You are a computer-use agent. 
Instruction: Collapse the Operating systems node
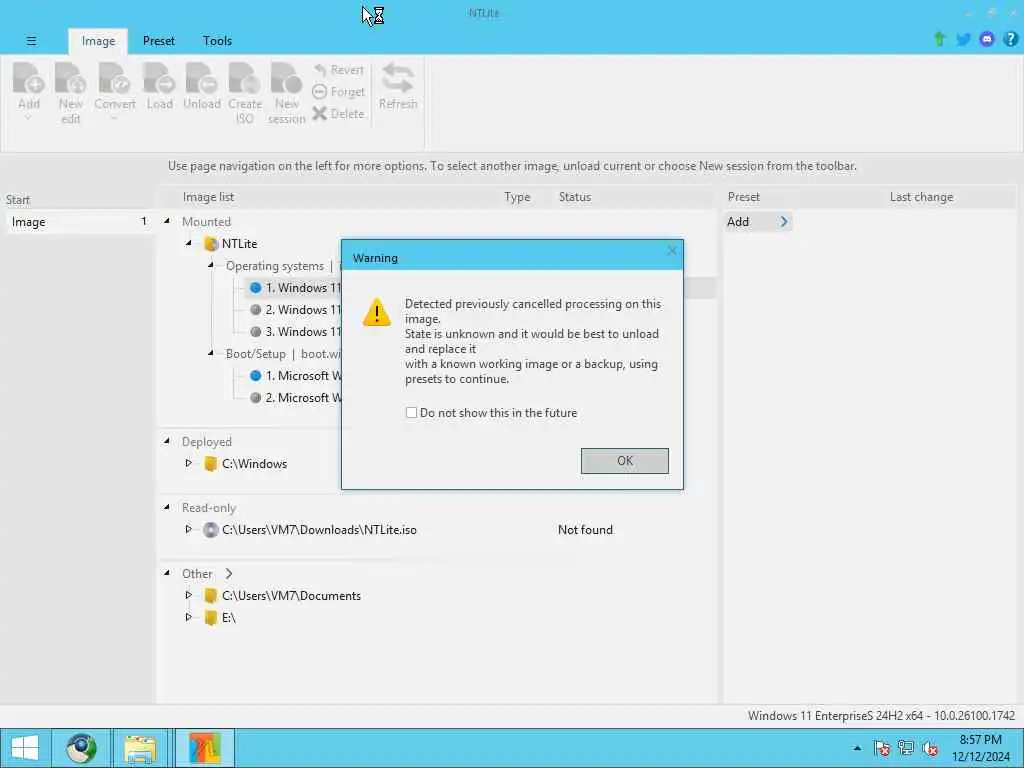click(x=211, y=265)
